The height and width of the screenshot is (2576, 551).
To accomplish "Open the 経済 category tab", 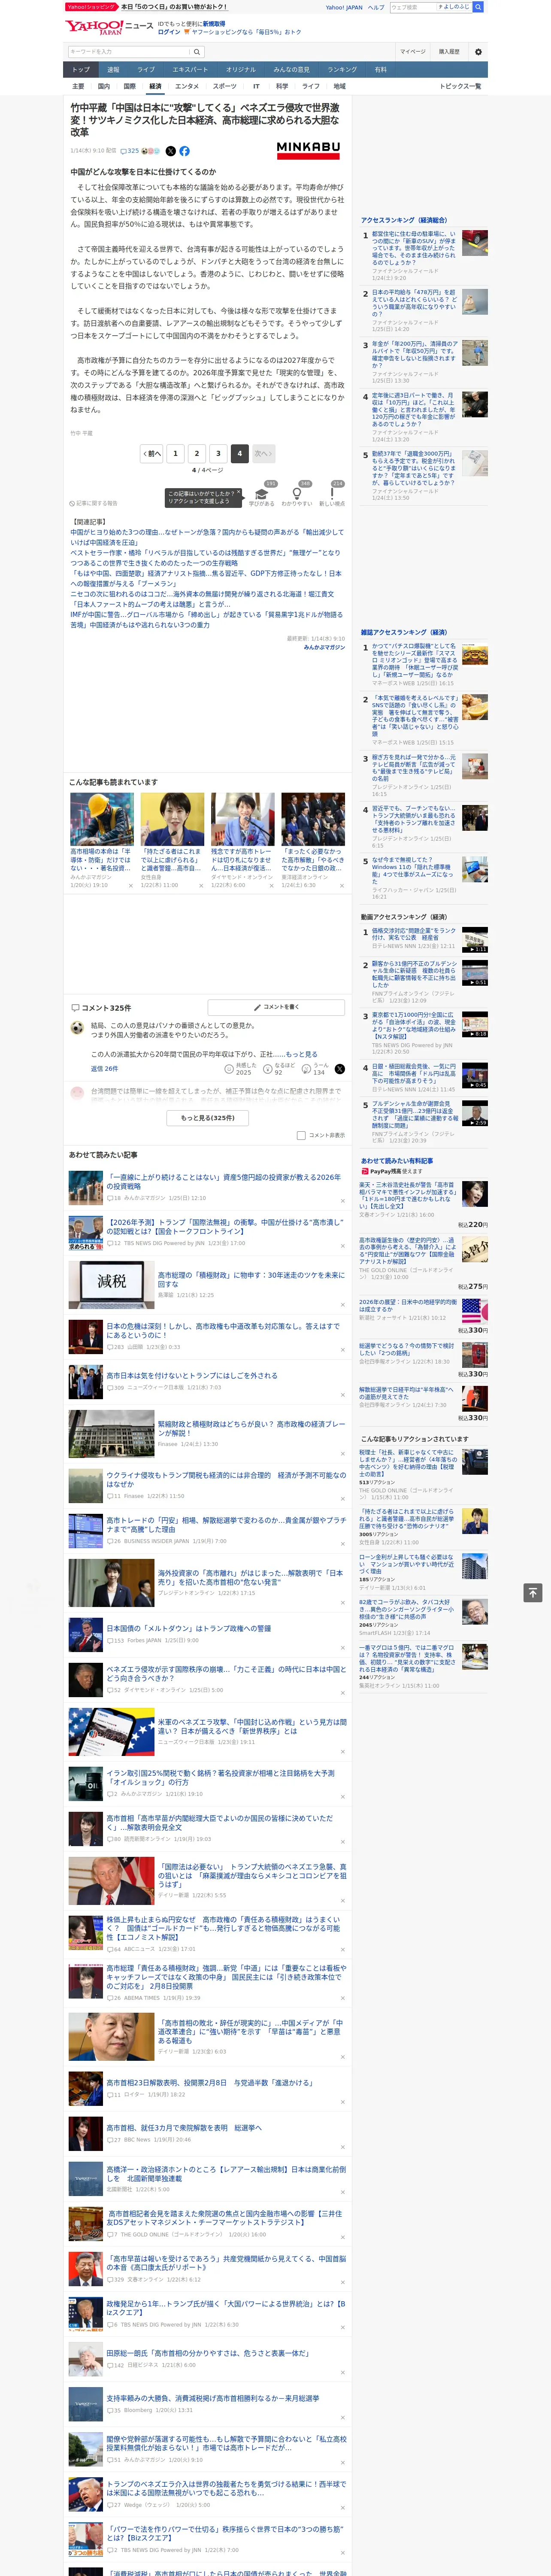I will click(155, 86).
